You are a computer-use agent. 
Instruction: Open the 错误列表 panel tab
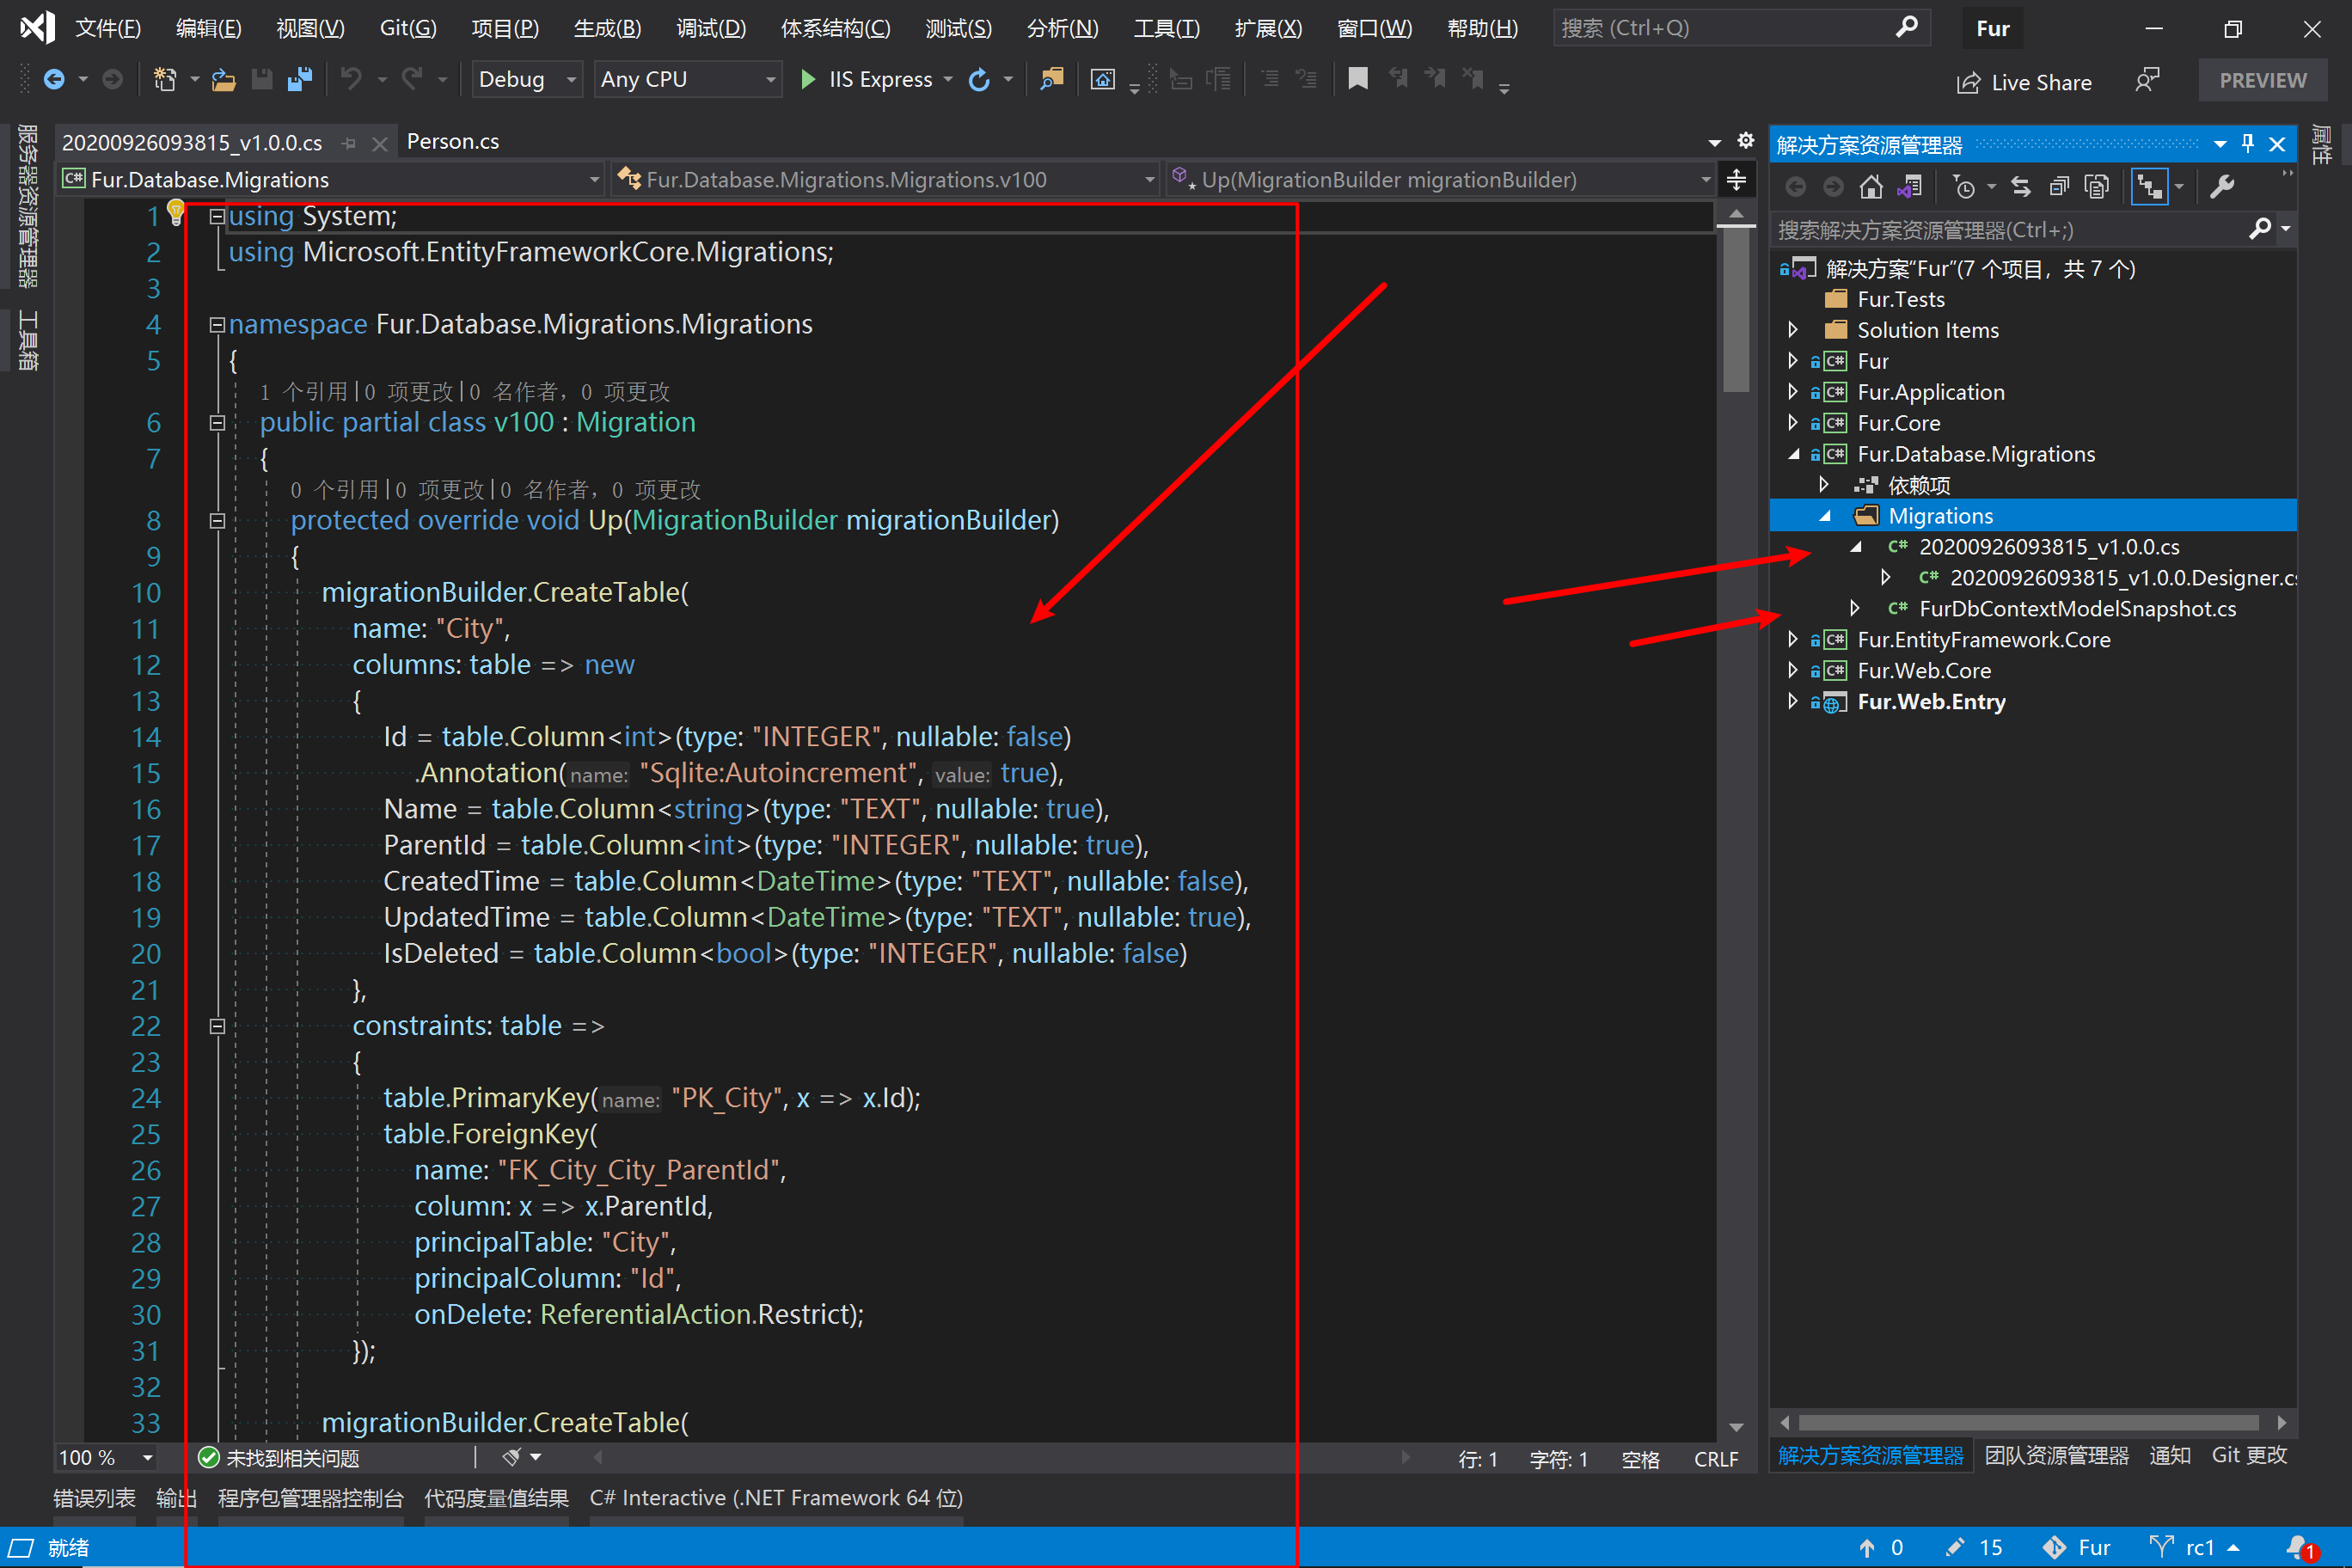(94, 1497)
